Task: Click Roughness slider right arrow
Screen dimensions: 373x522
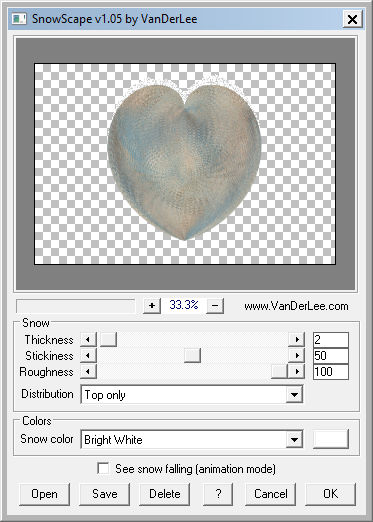Action: pyautogui.click(x=296, y=371)
